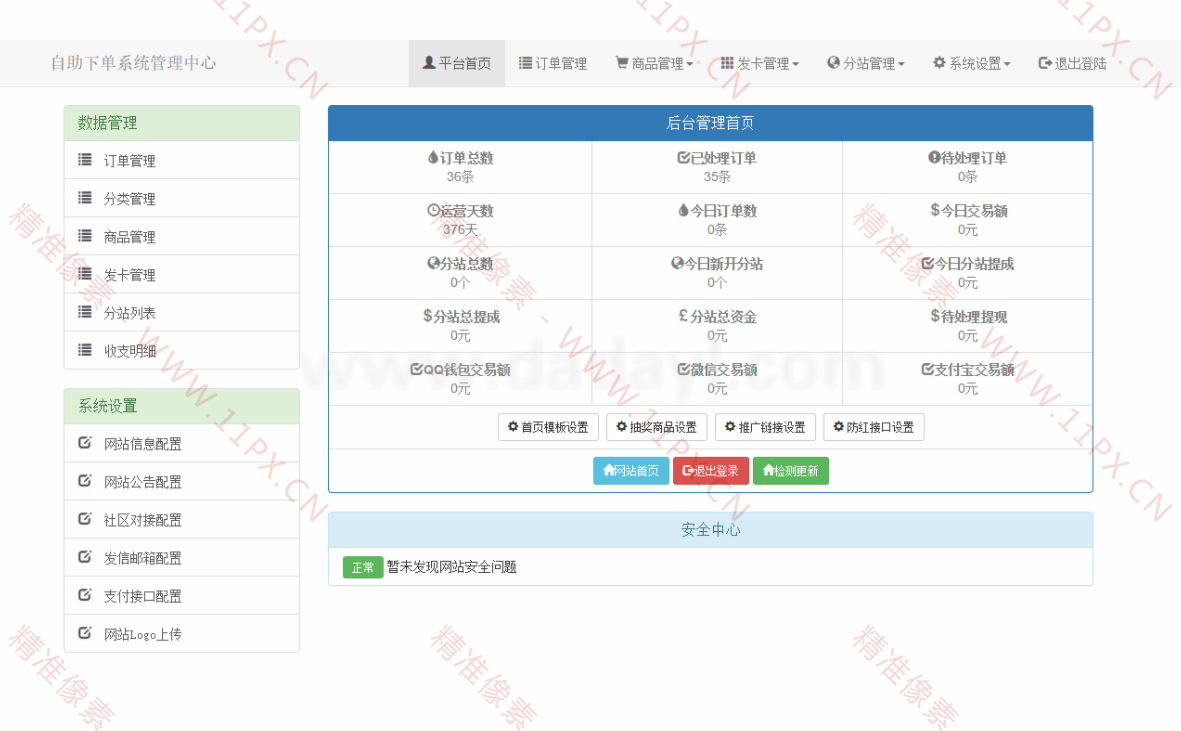Click cart icon on navbar 商品管理
1181x731 pixels.
[x=621, y=62]
